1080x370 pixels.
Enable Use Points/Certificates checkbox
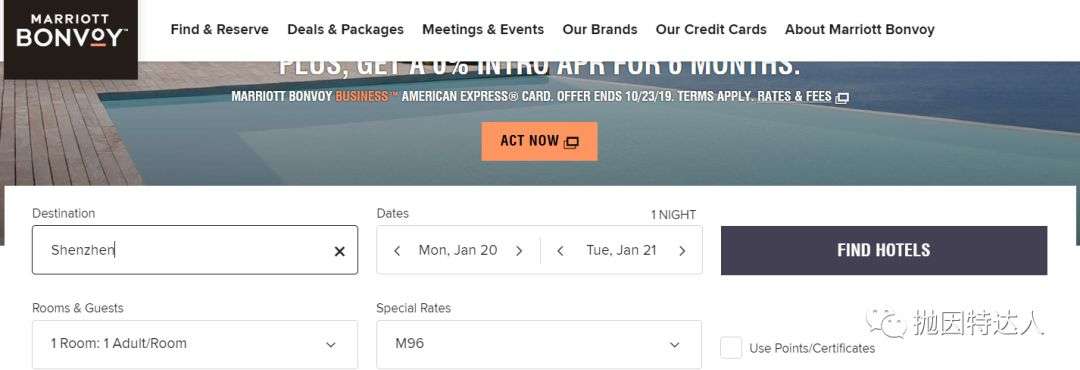[731, 347]
